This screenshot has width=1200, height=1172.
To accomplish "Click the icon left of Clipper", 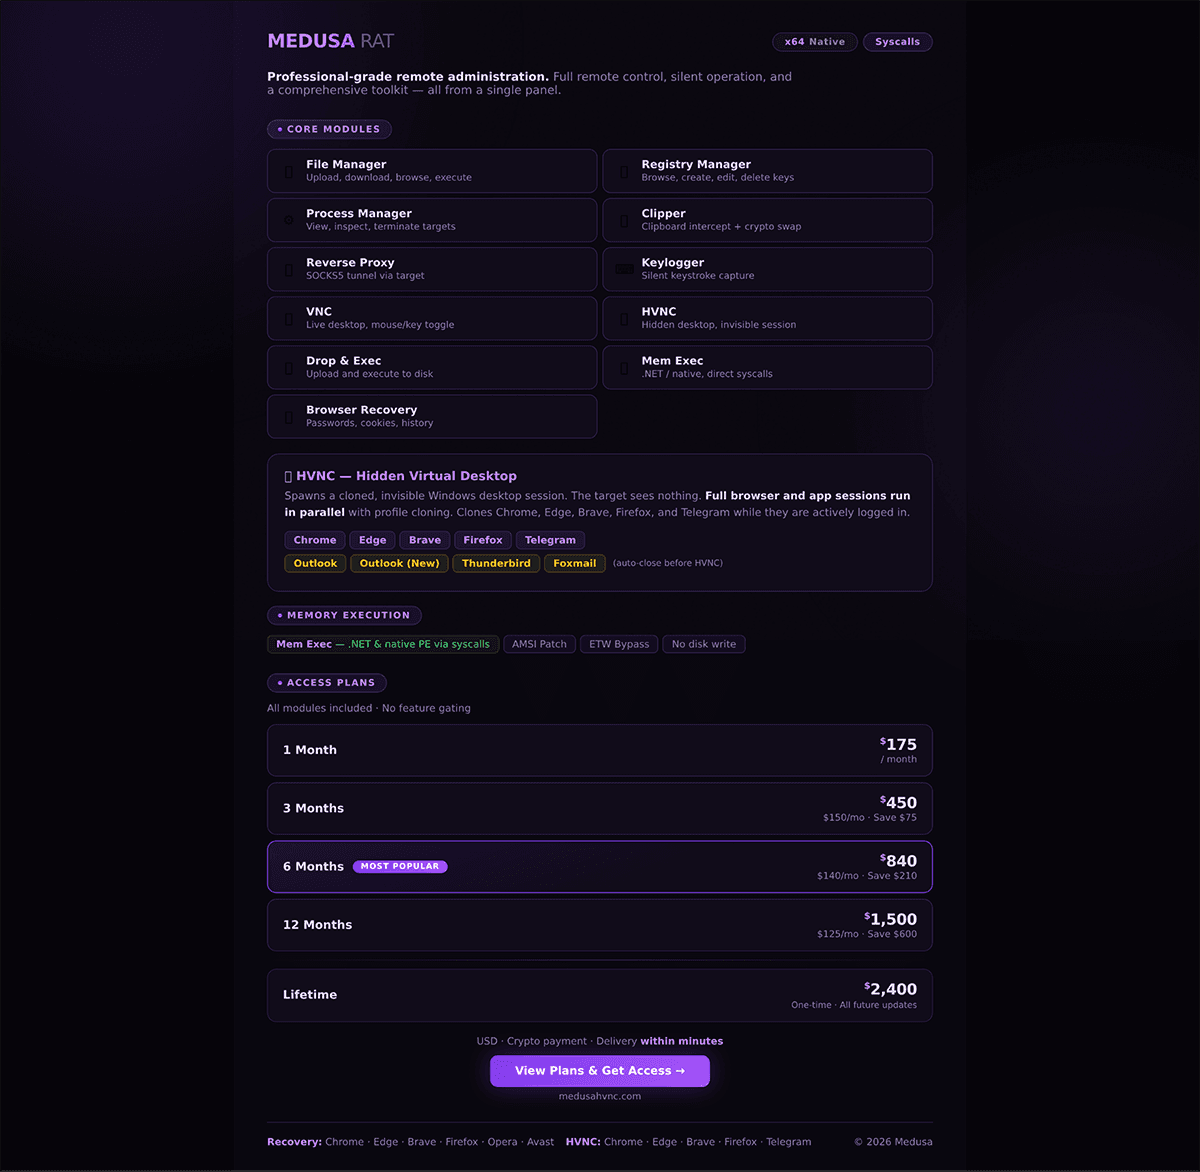I will (624, 220).
